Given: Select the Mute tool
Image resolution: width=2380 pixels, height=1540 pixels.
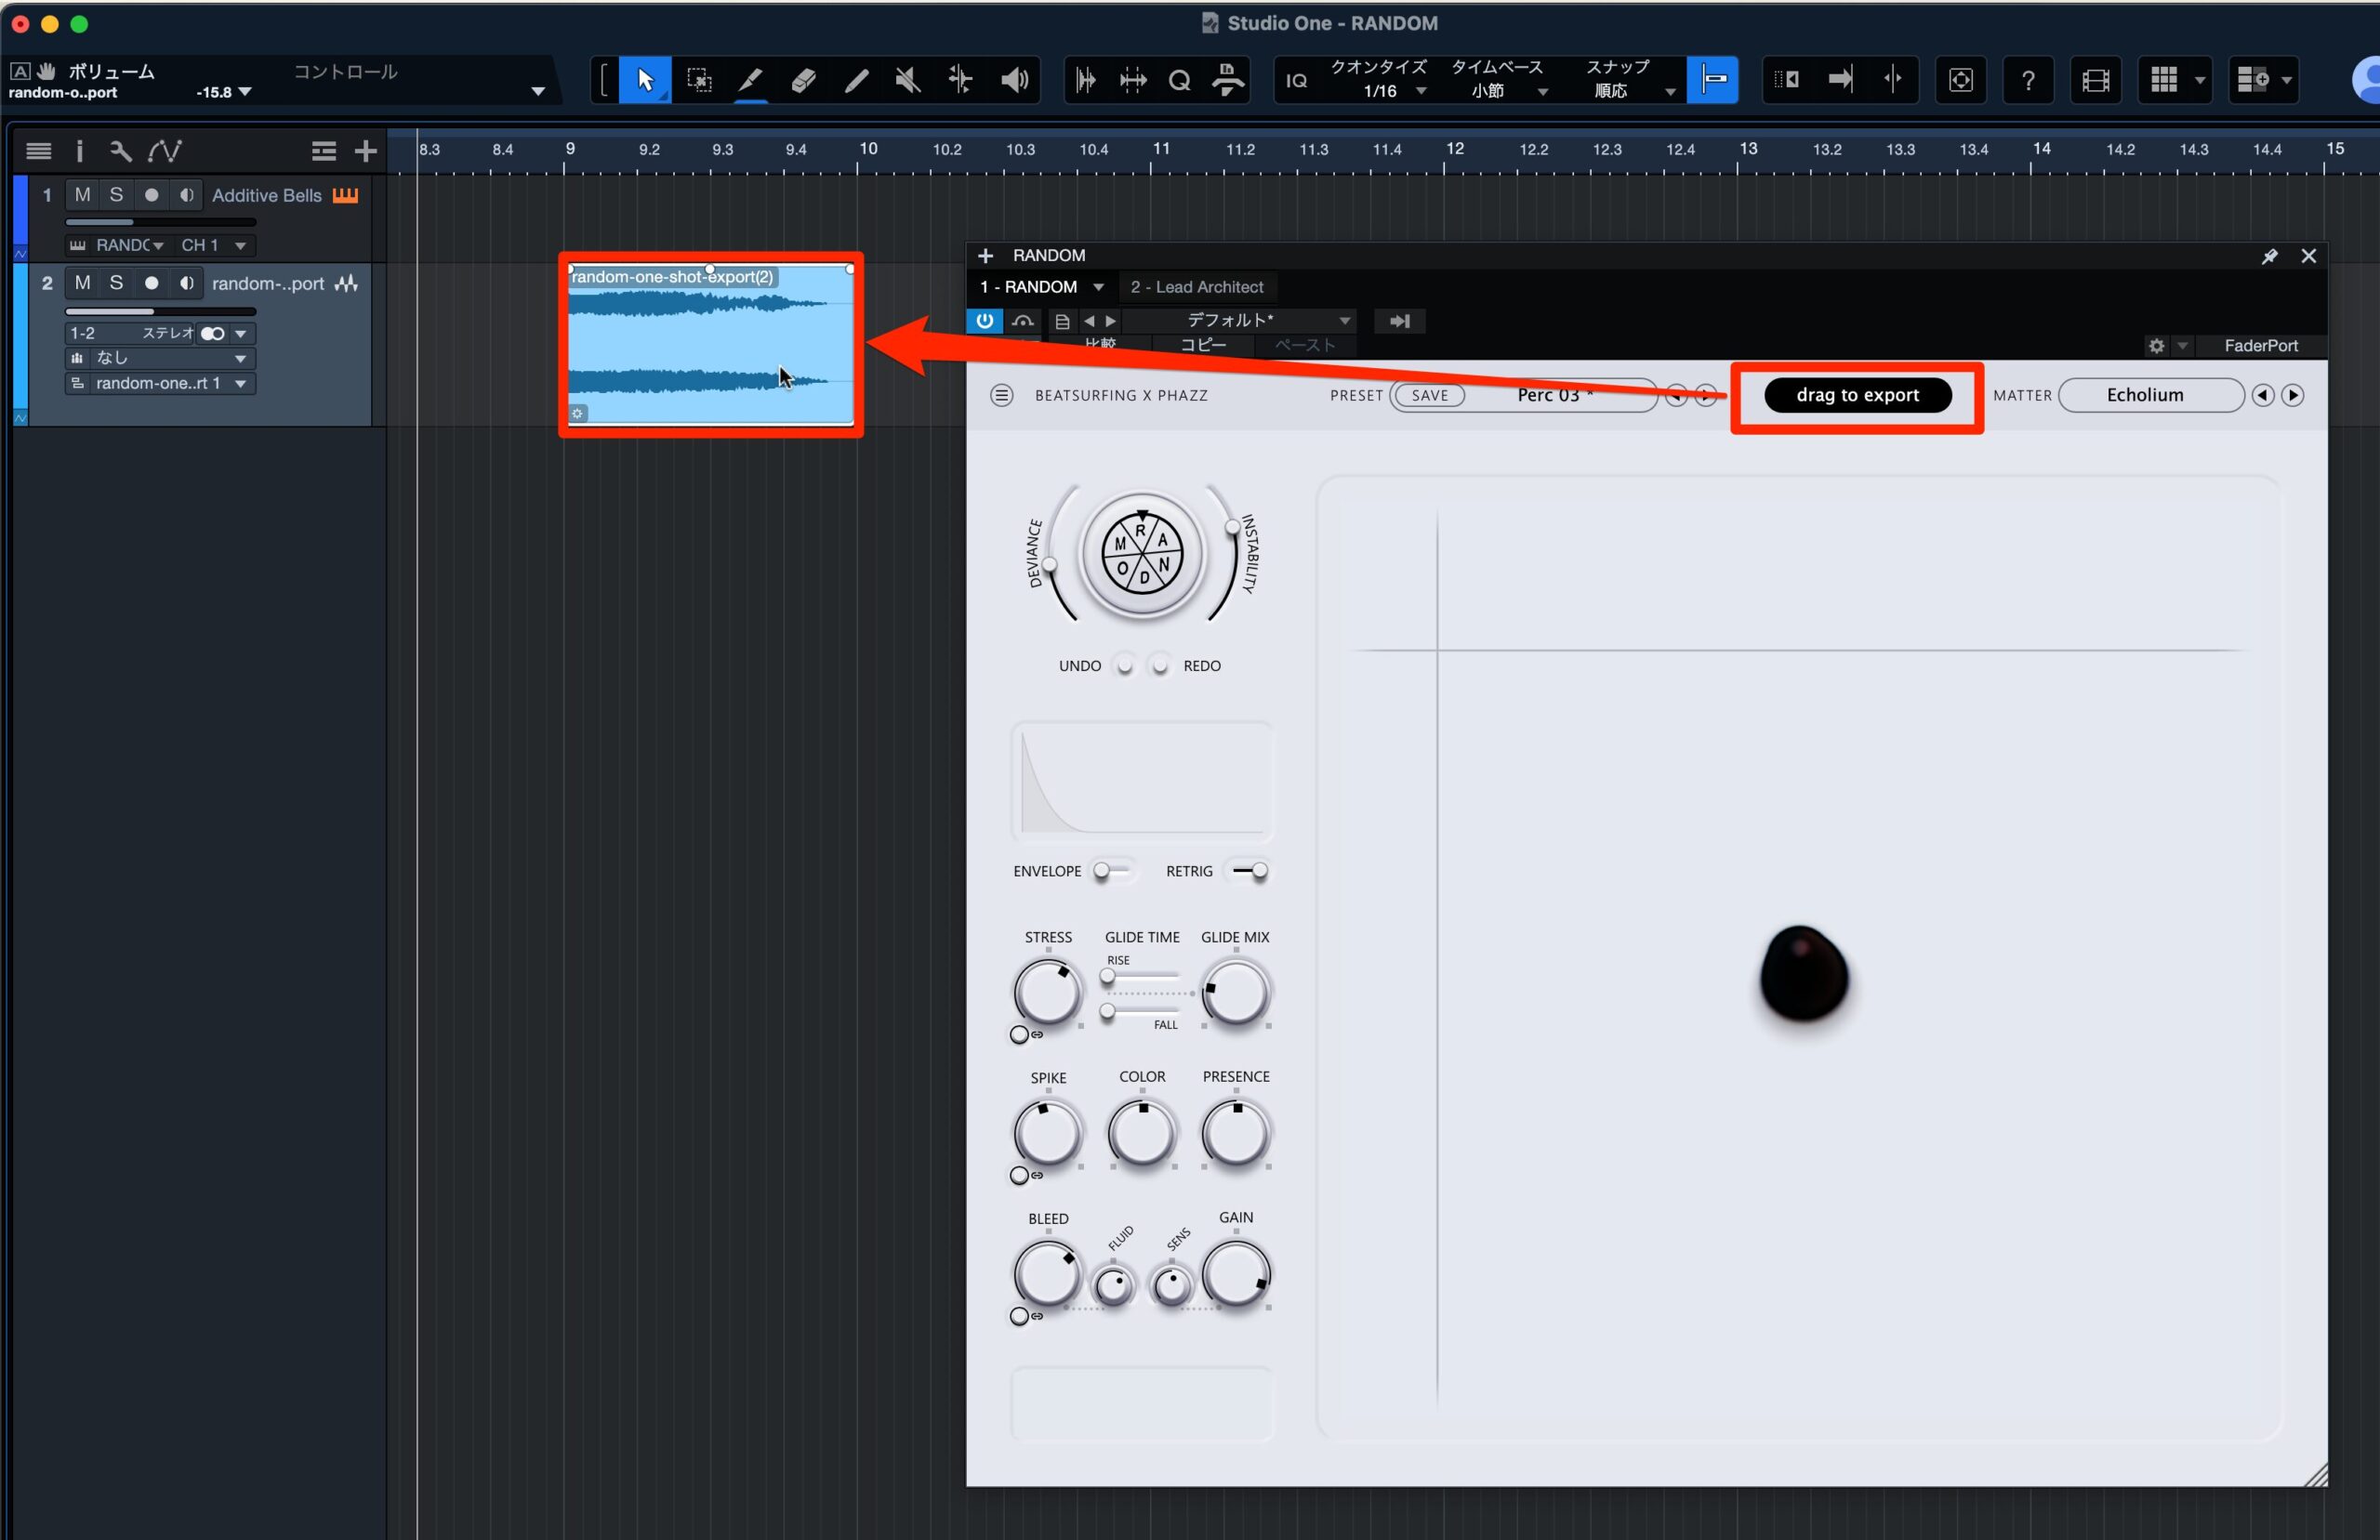Looking at the screenshot, I should click(x=908, y=80).
